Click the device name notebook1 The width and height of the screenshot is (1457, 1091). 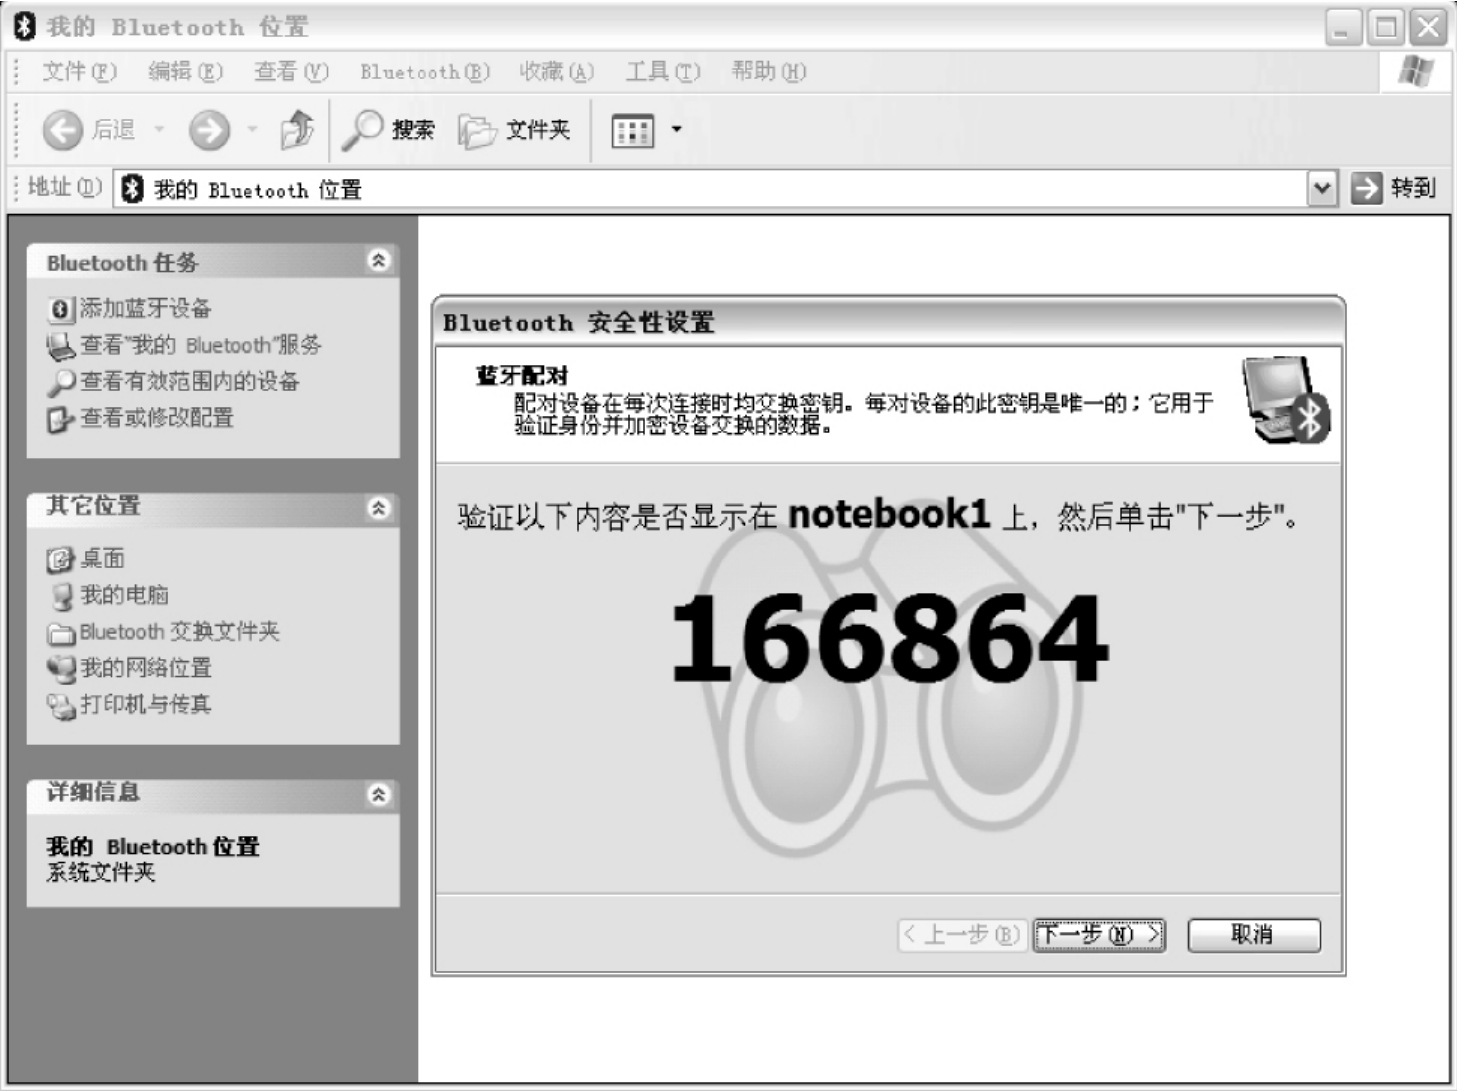(x=889, y=514)
